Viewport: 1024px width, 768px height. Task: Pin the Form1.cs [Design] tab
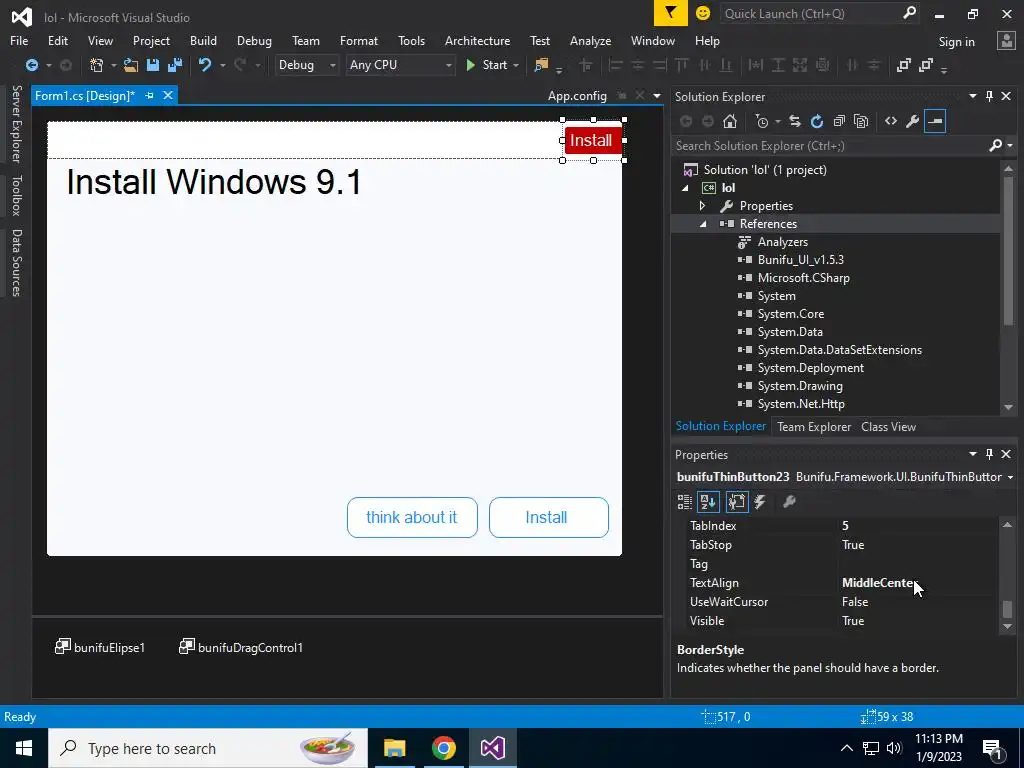click(150, 95)
